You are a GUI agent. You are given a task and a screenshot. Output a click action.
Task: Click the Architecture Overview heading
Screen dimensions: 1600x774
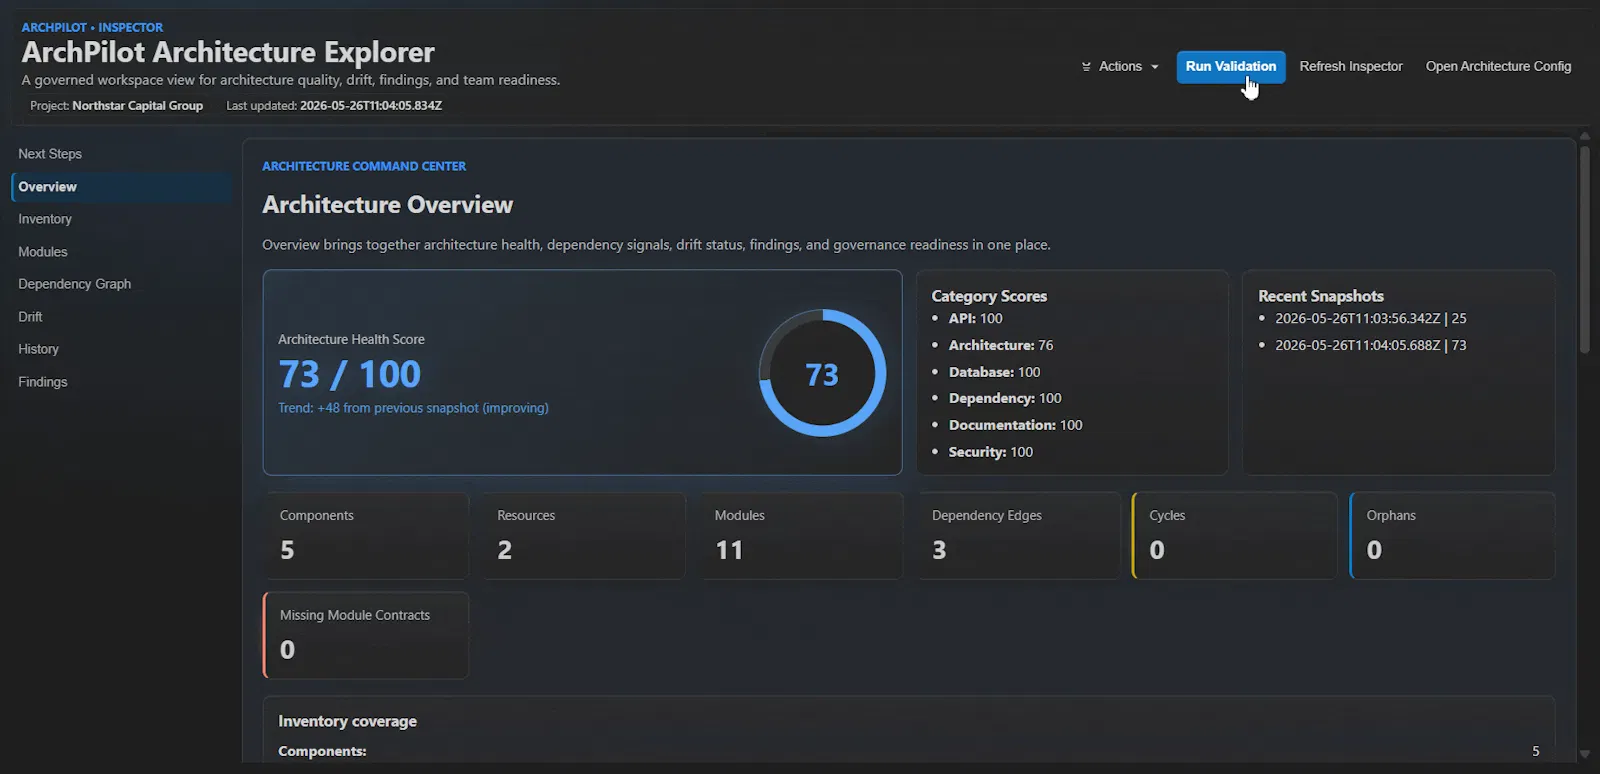pos(387,205)
